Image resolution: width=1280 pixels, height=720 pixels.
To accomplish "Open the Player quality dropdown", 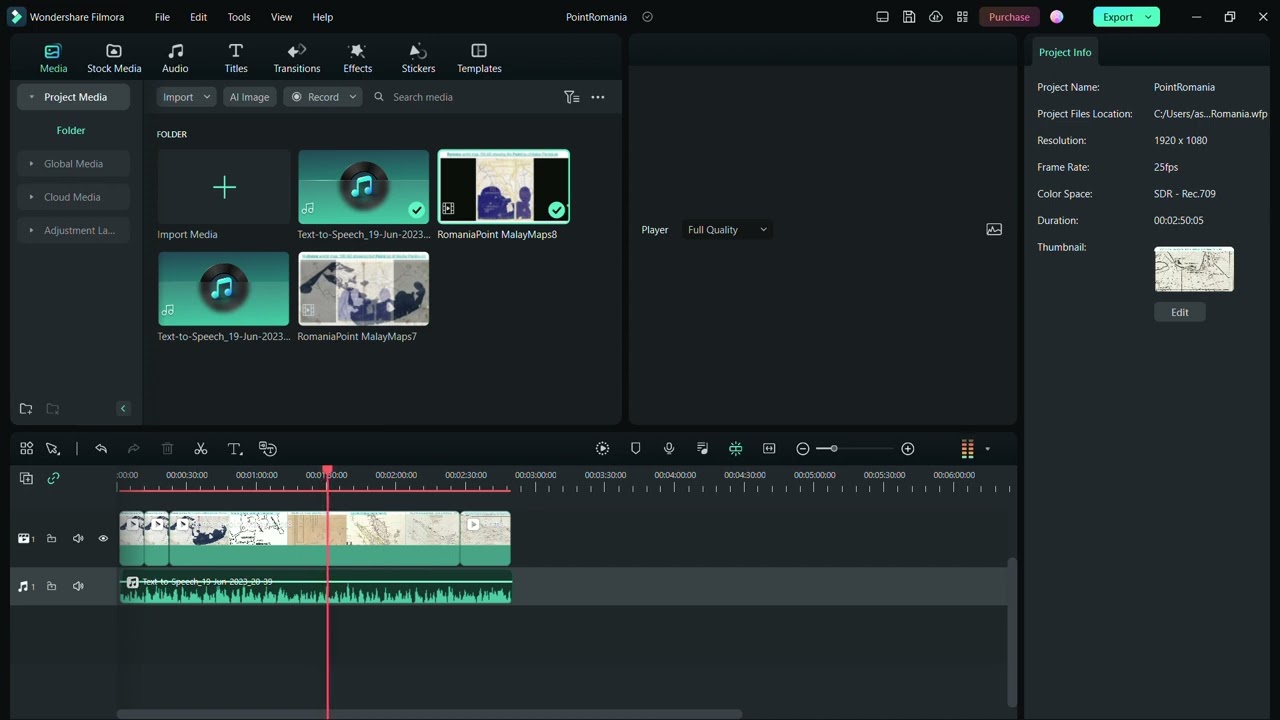I will point(727,230).
